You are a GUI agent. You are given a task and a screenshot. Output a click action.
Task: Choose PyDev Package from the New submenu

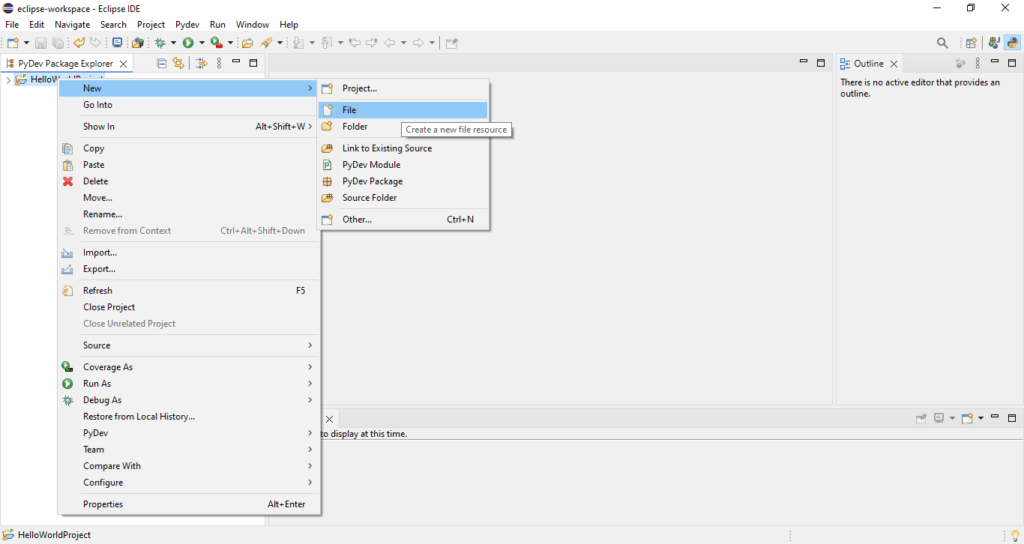tap(403, 181)
